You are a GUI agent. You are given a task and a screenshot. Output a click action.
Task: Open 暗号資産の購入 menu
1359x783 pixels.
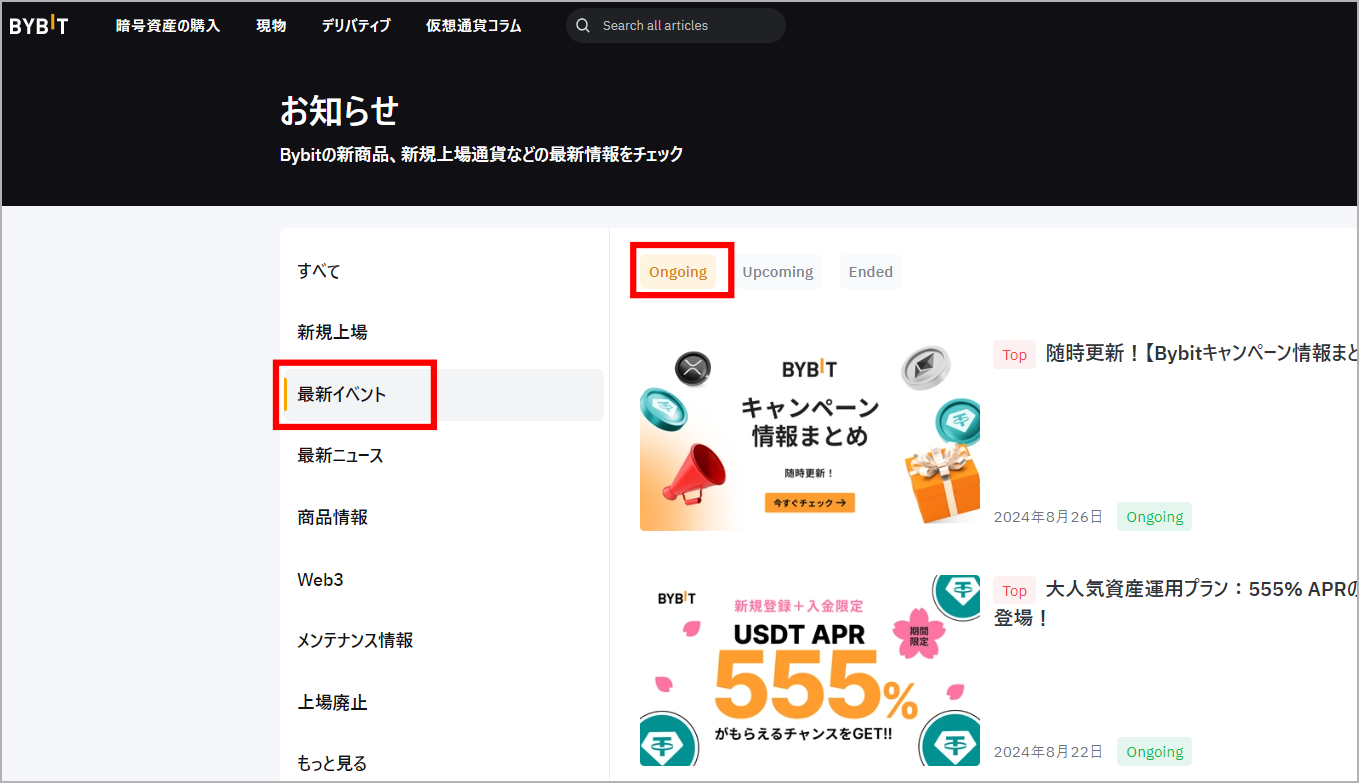pos(168,26)
